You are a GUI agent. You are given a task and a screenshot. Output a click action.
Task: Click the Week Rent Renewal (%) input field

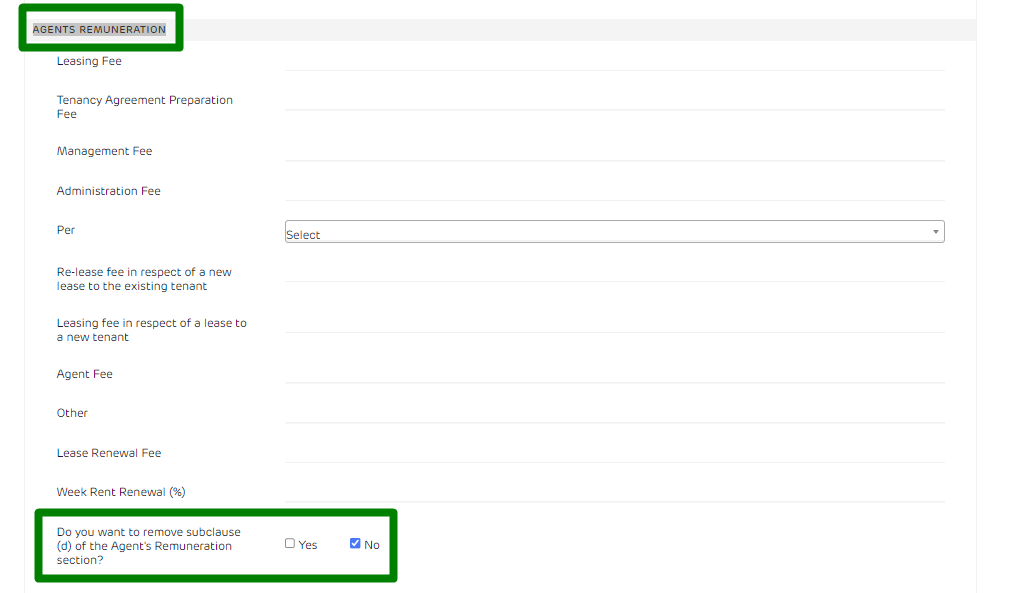(615, 493)
